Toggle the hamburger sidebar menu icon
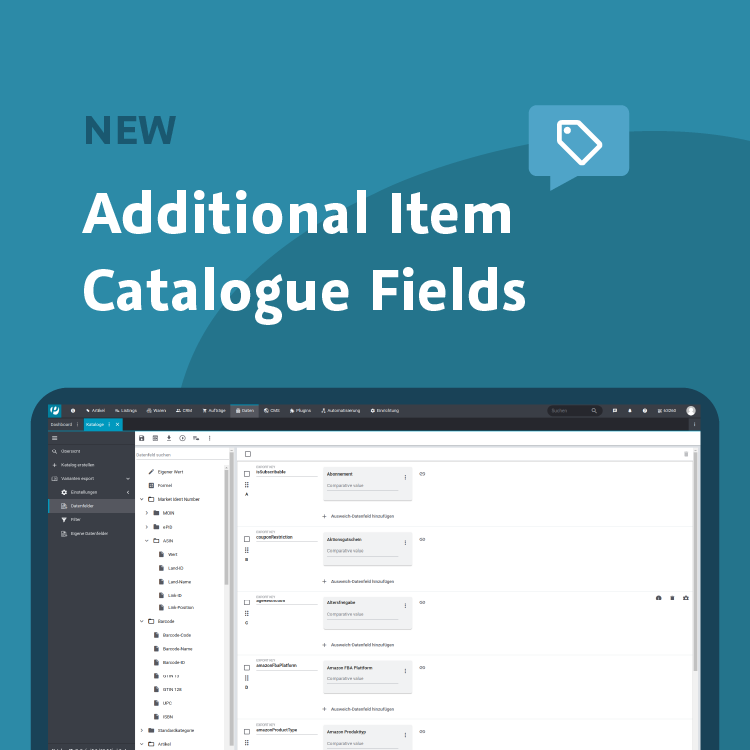Image resolution: width=750 pixels, height=750 pixels. (x=55, y=438)
